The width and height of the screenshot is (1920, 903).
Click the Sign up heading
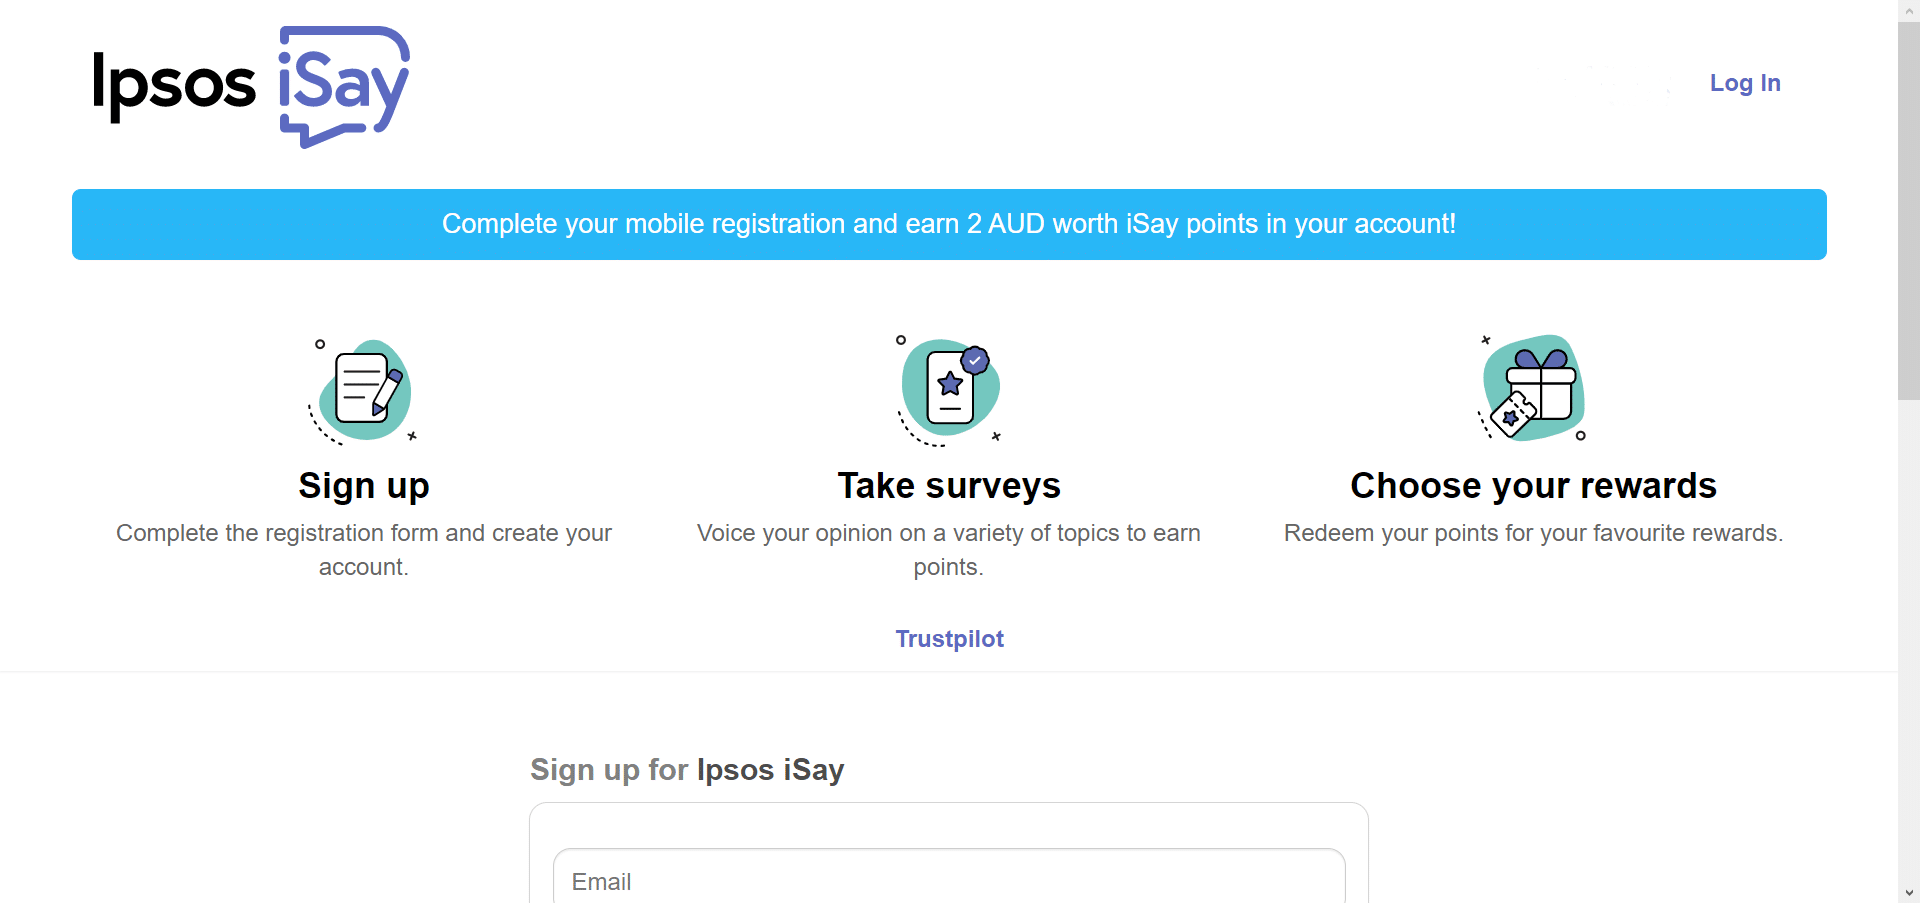pyautogui.click(x=363, y=486)
